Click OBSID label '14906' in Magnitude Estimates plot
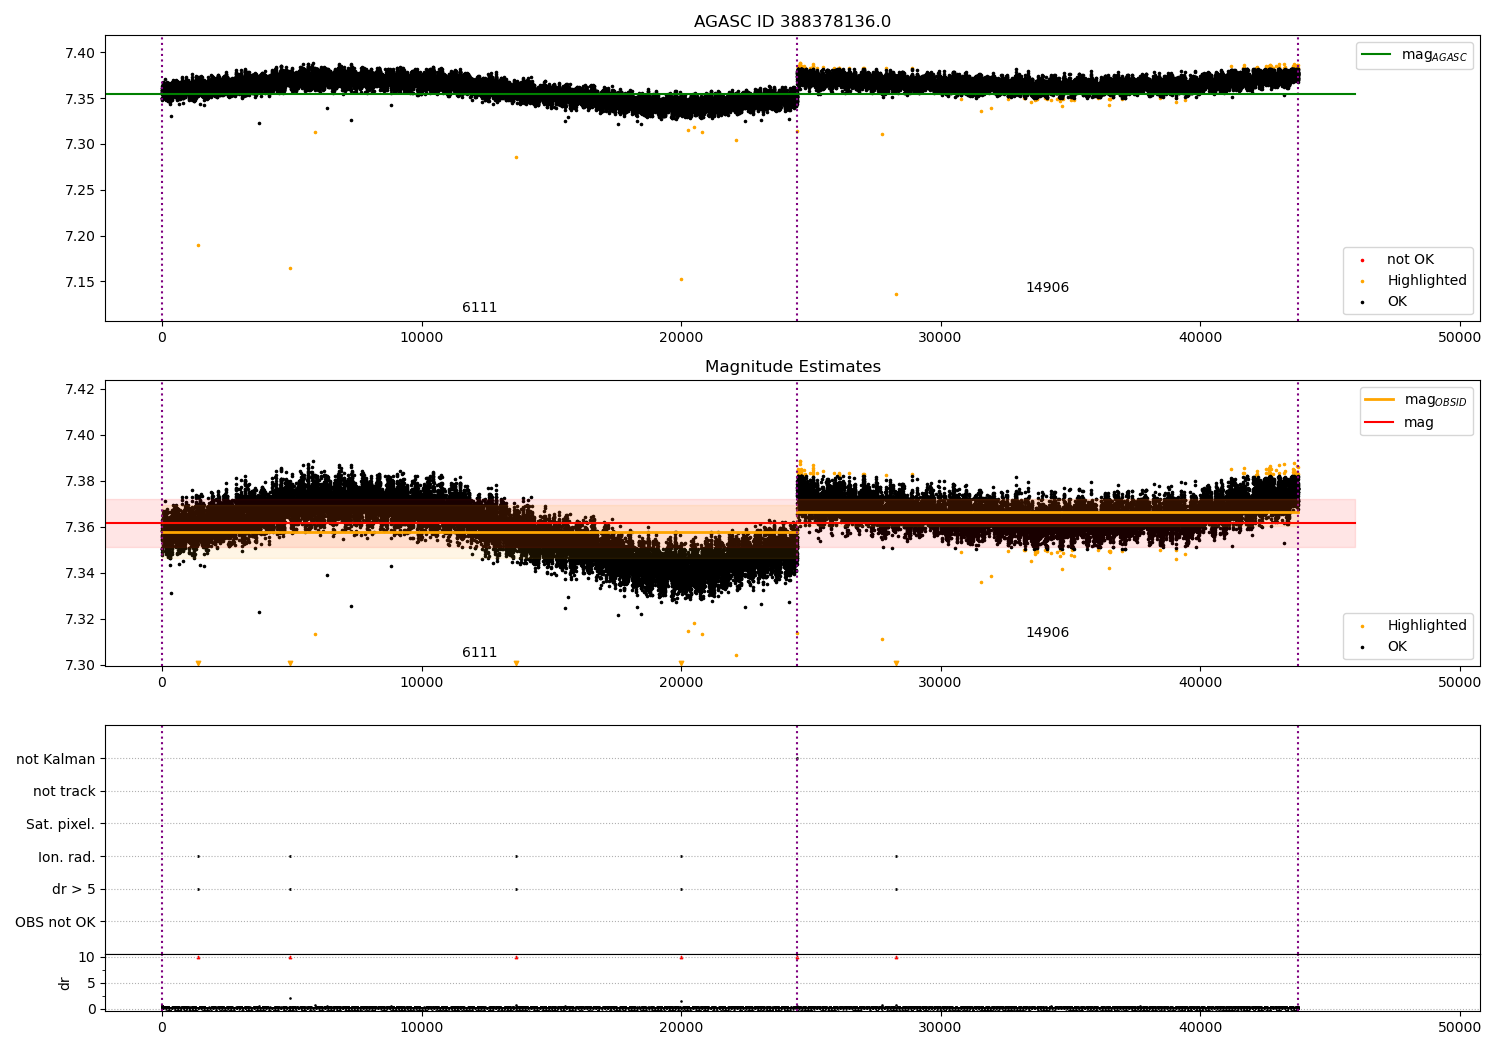The width and height of the screenshot is (1500, 1050). click(1047, 633)
